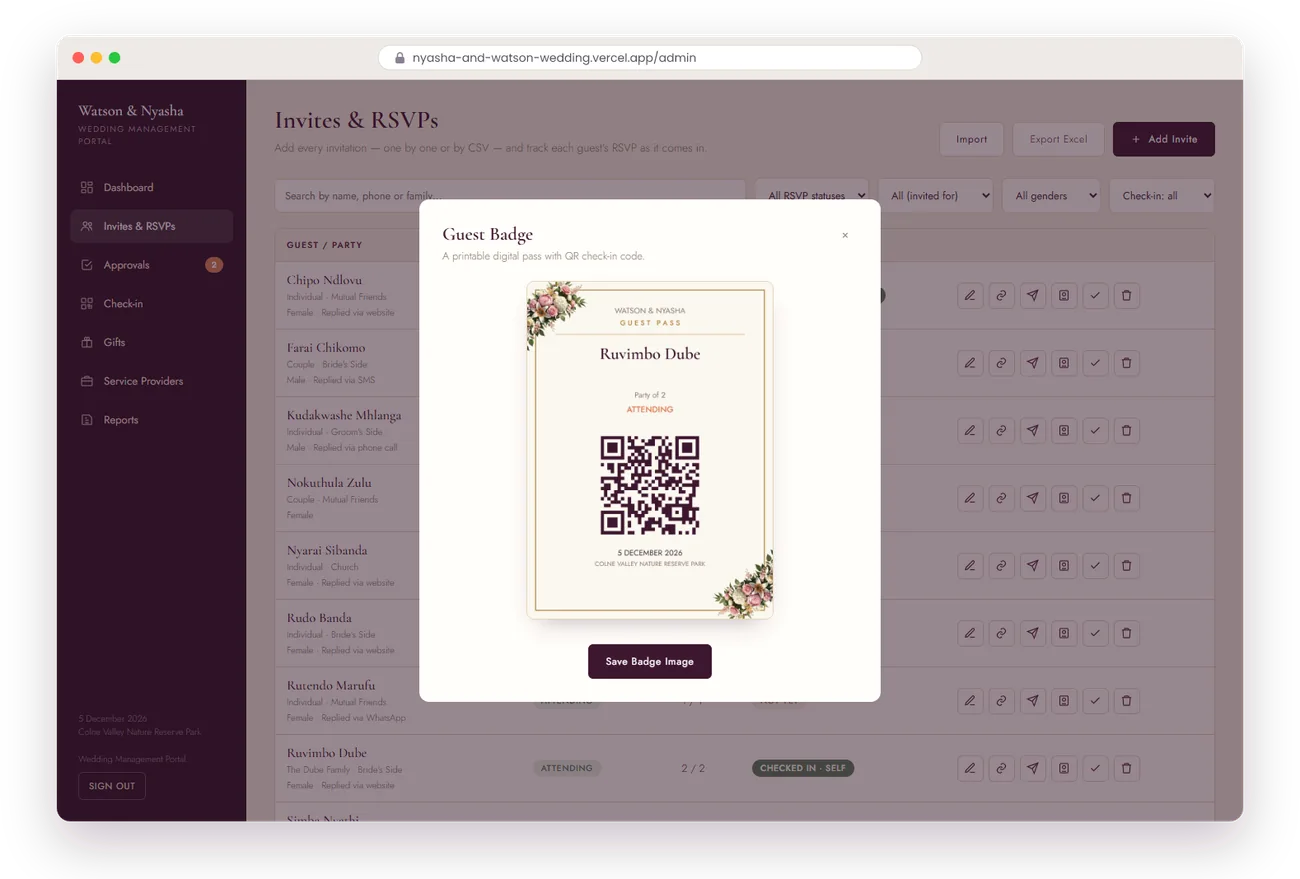The height and width of the screenshot is (879, 1300).
Task: Focus the guest search field
Action: [510, 196]
